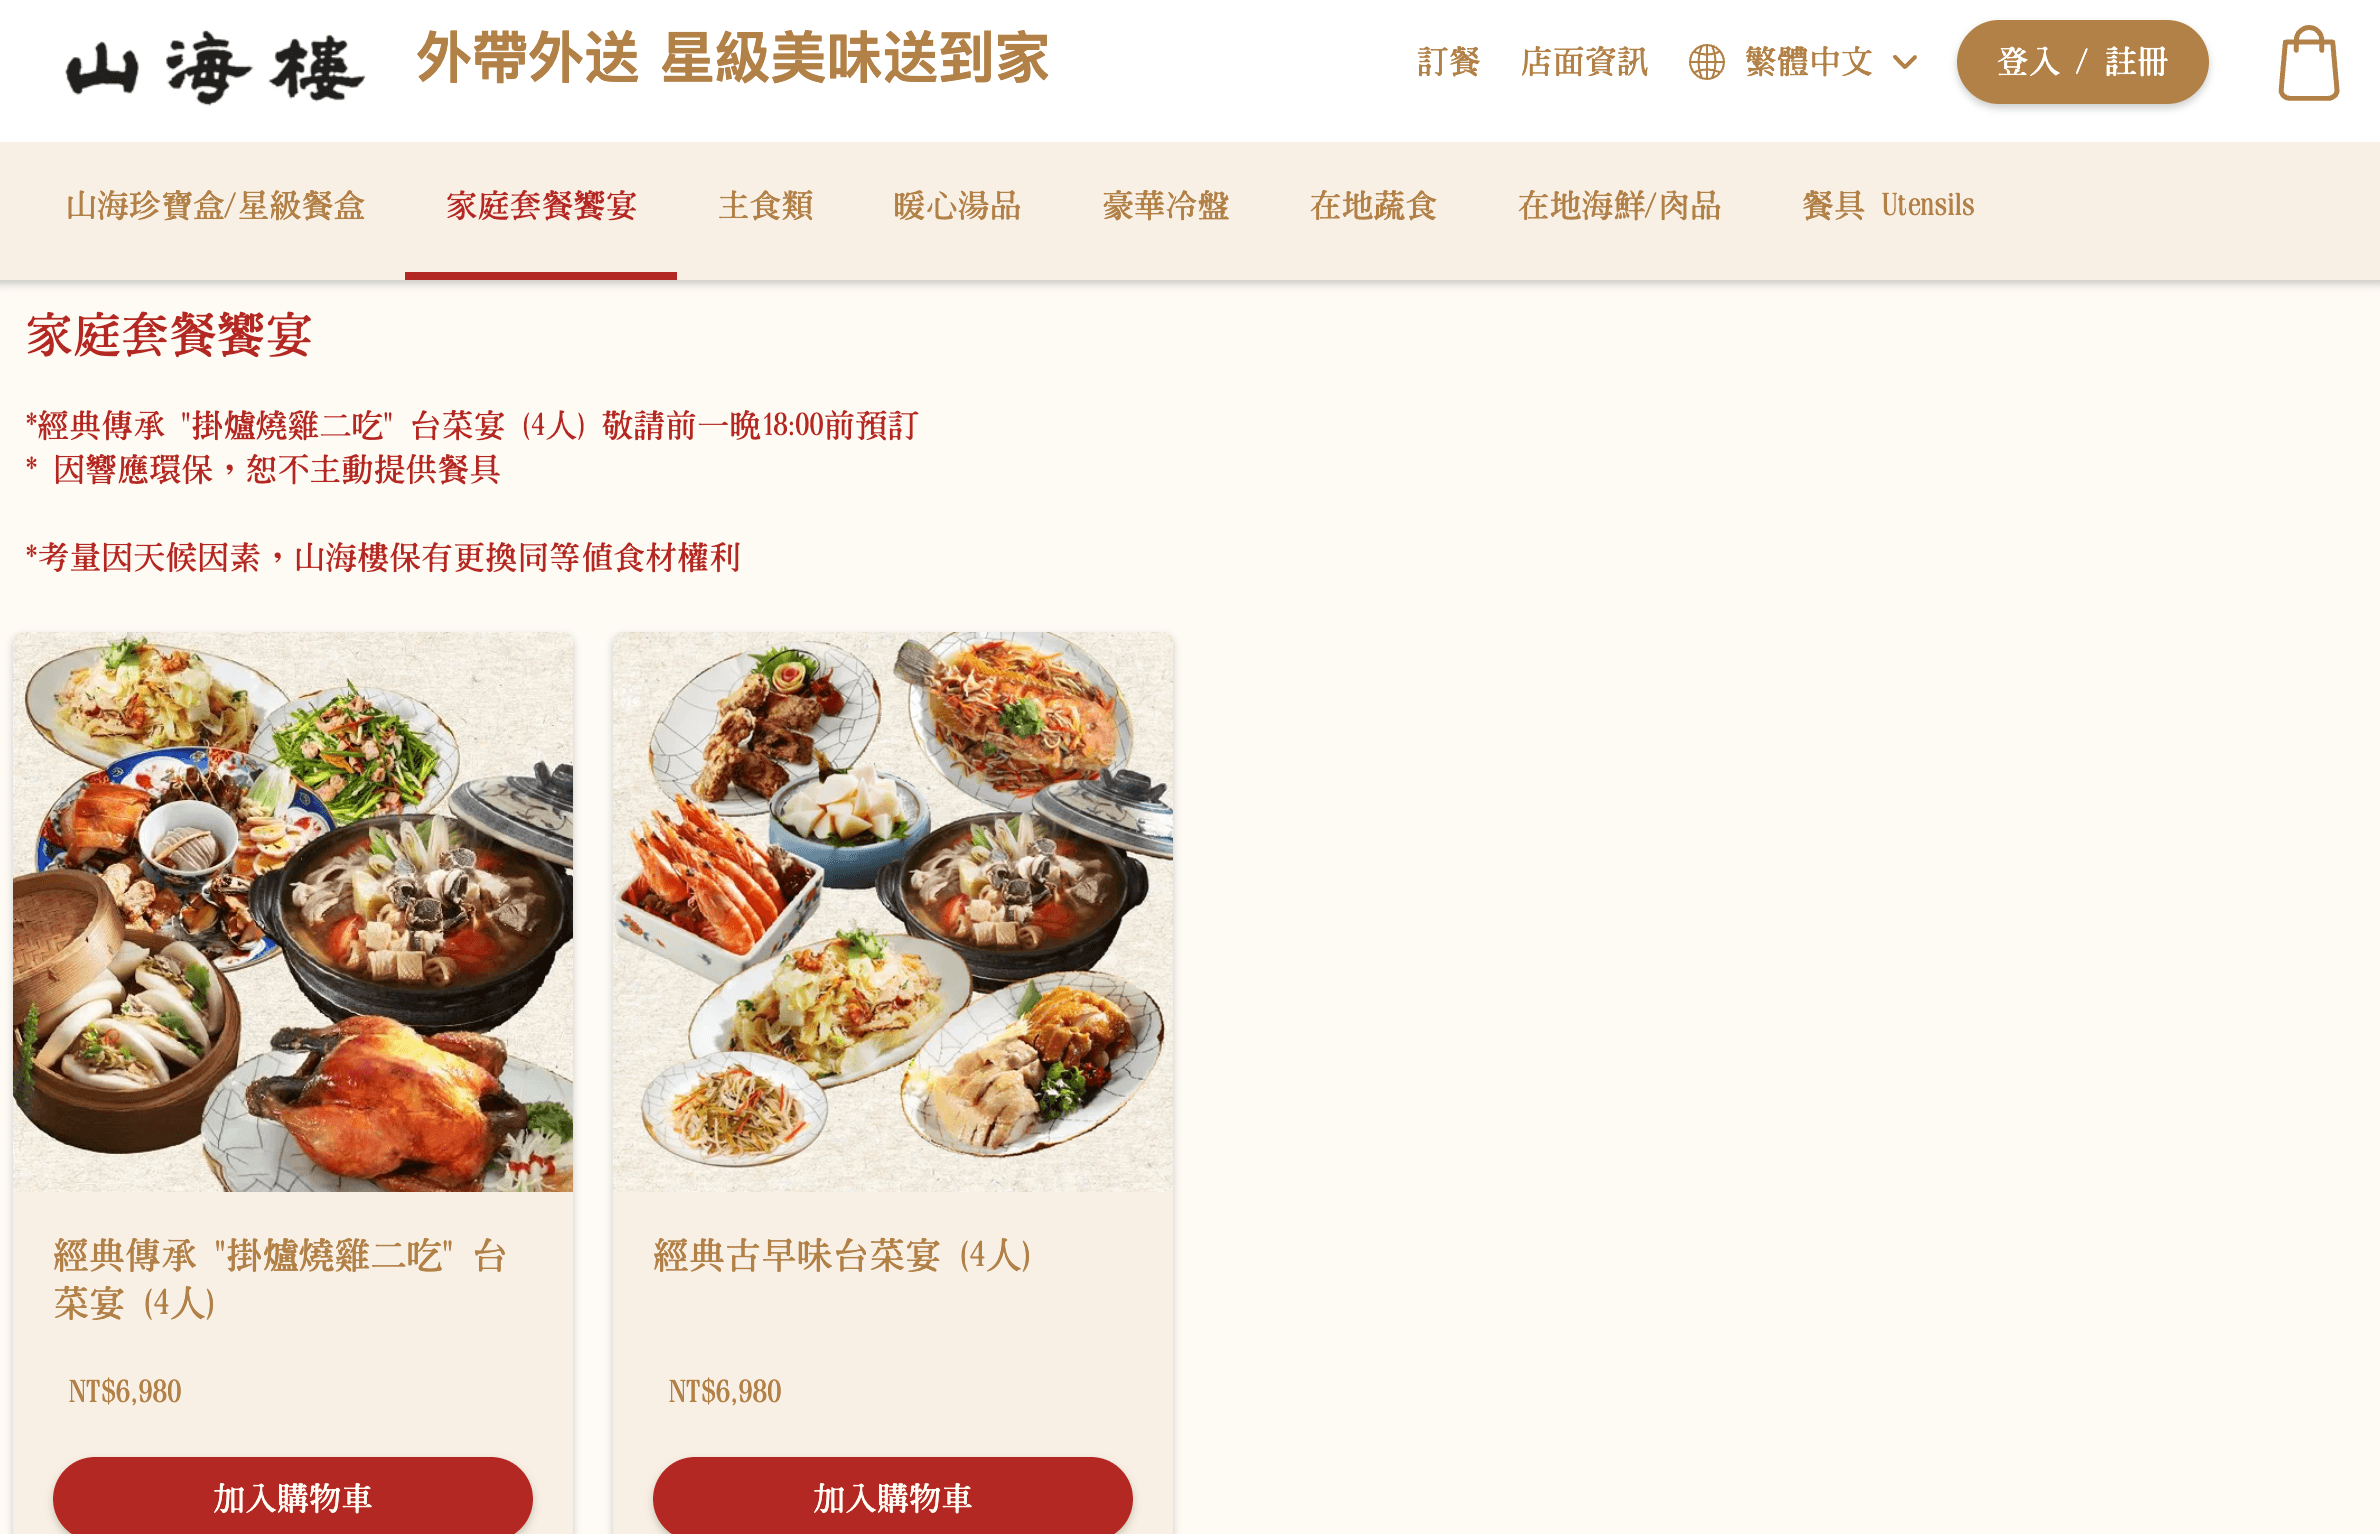This screenshot has height=1534, width=2380.
Task: Click the globe language icon
Action: click(x=1706, y=62)
